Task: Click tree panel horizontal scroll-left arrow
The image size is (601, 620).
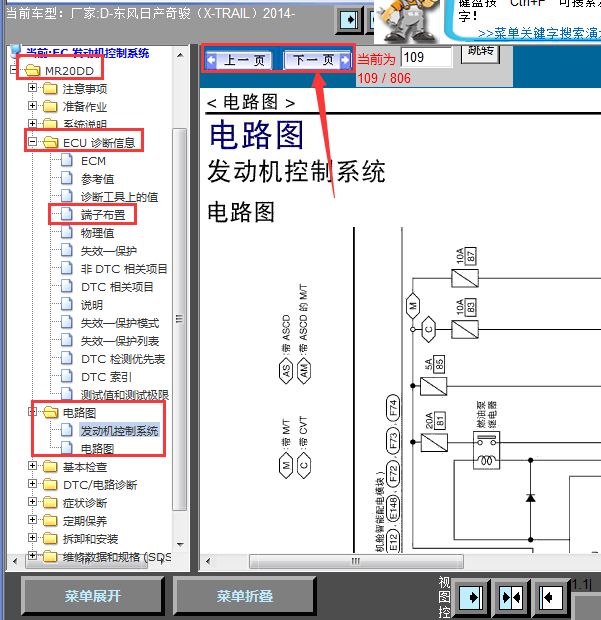Action: point(15,561)
